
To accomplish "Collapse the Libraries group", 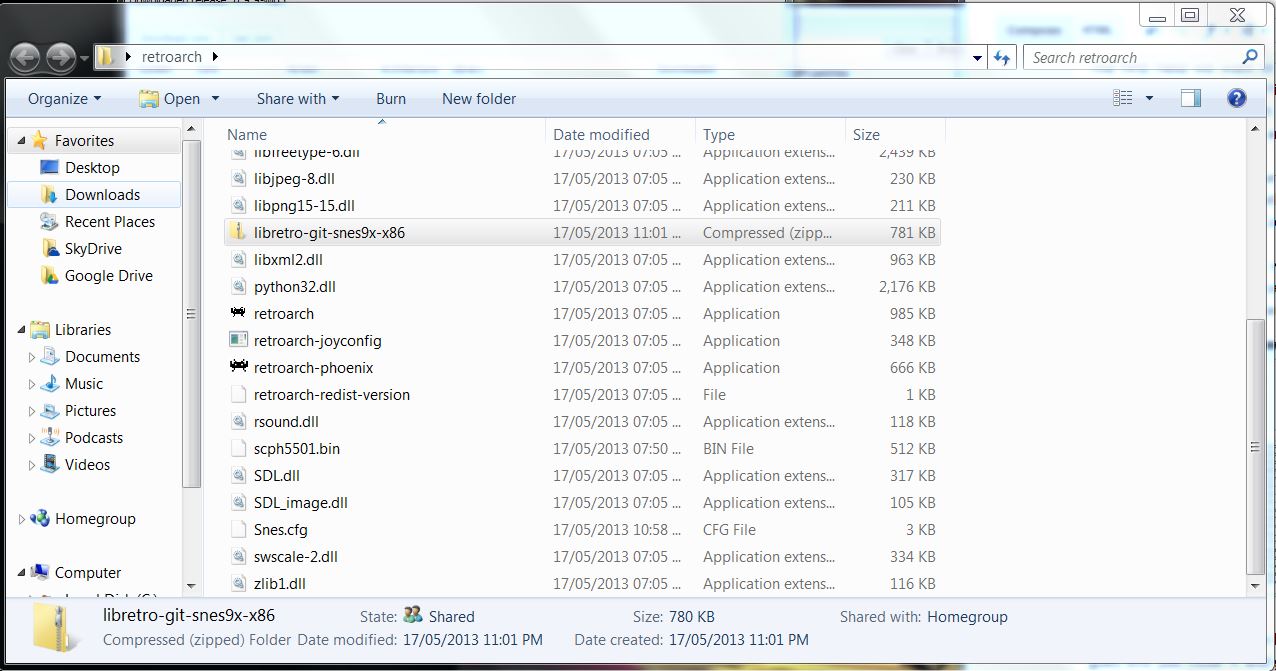I will [x=21, y=330].
